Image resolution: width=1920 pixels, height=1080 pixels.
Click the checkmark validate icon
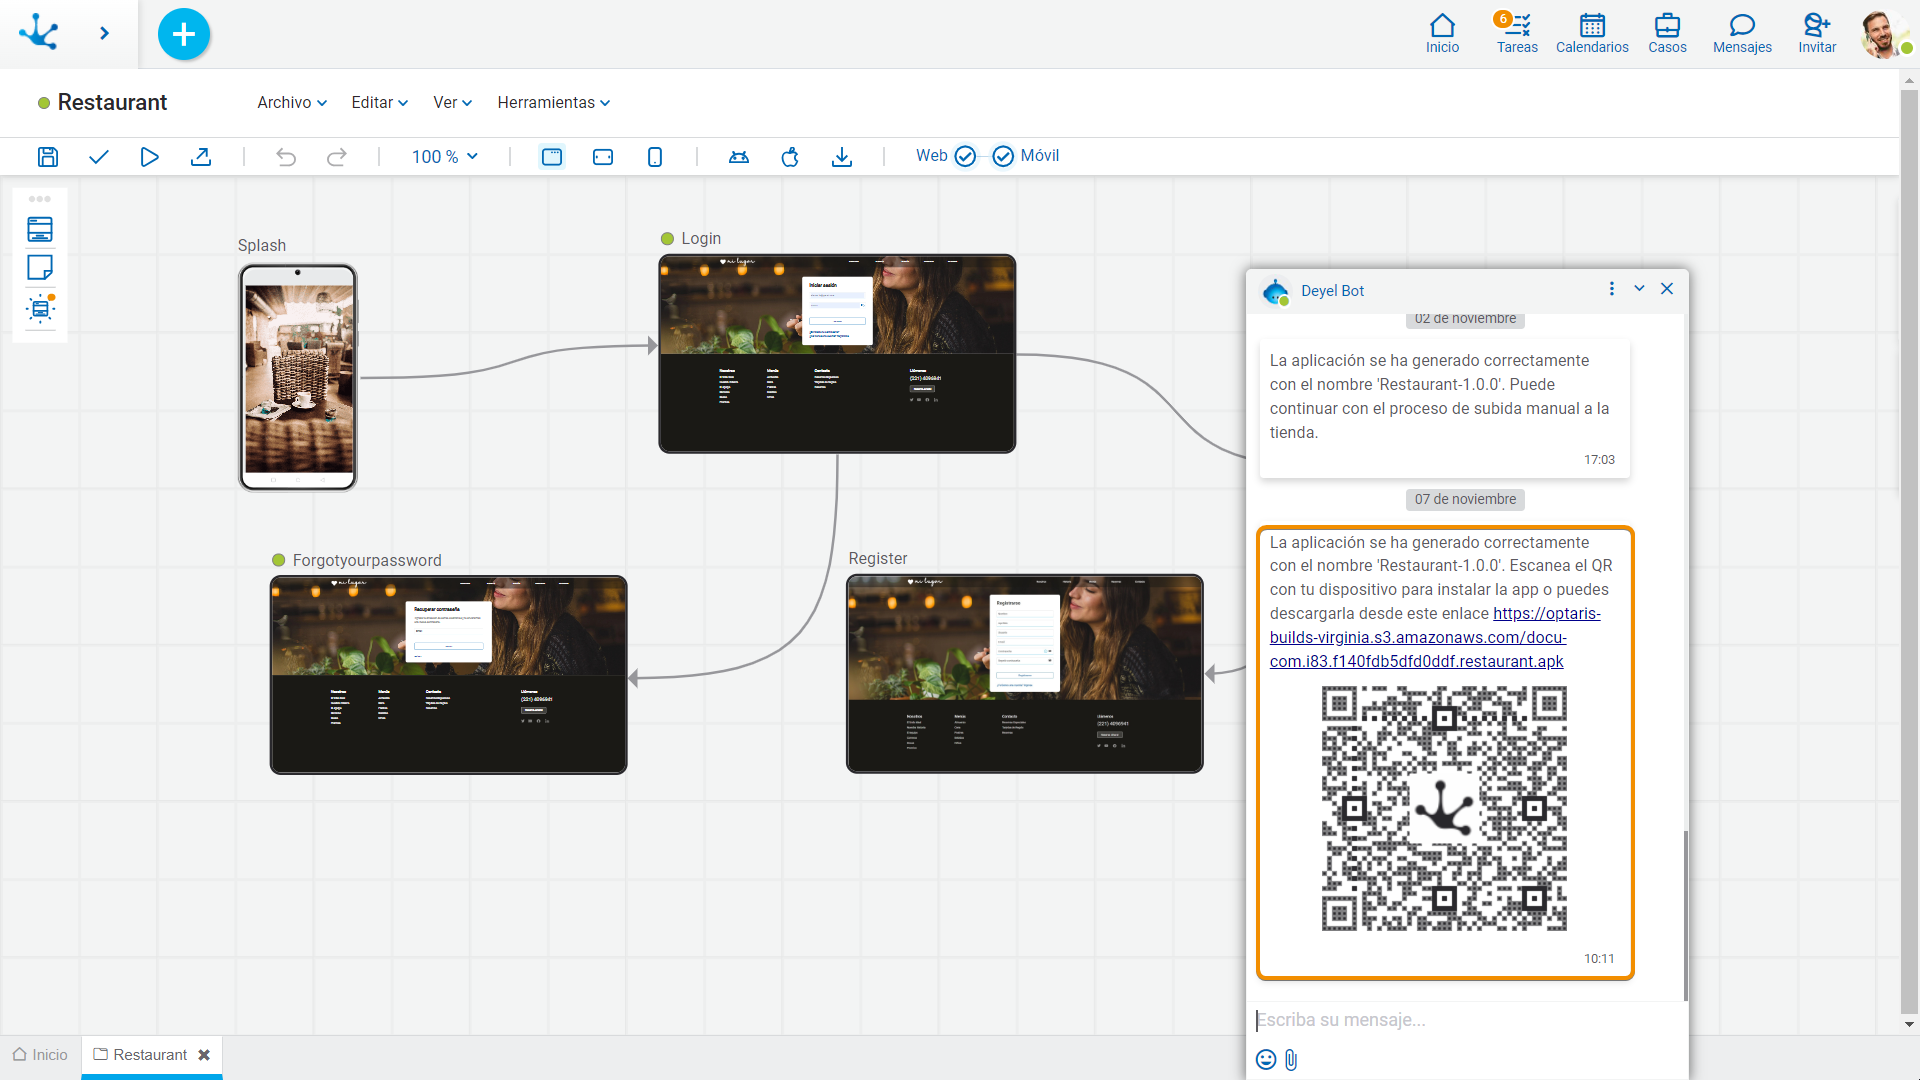[98, 157]
